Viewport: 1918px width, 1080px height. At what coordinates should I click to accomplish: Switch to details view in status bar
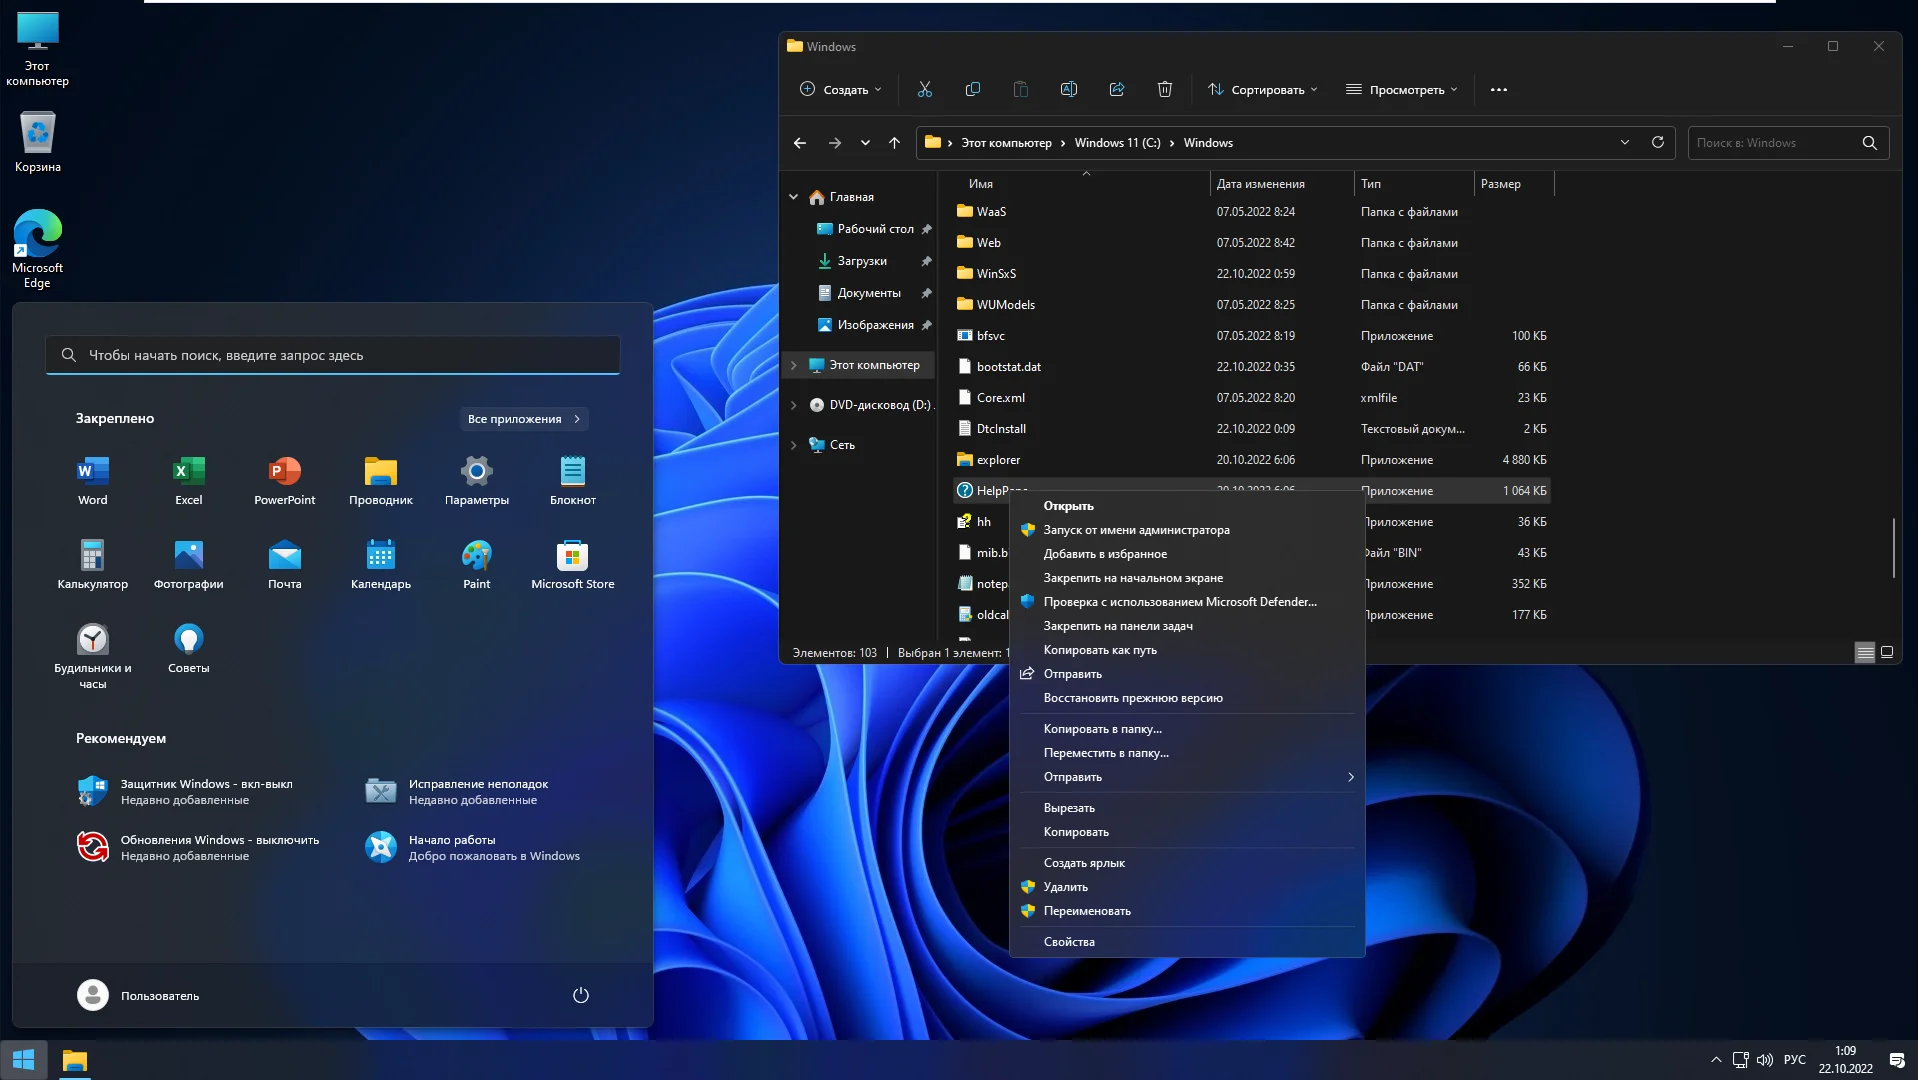1864,652
